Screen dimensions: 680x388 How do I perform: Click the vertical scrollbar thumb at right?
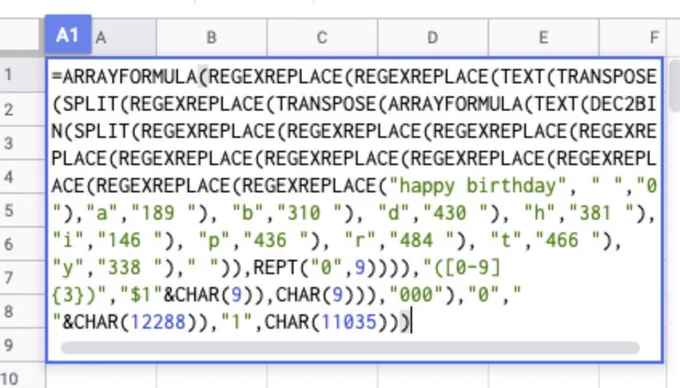pos(674,85)
